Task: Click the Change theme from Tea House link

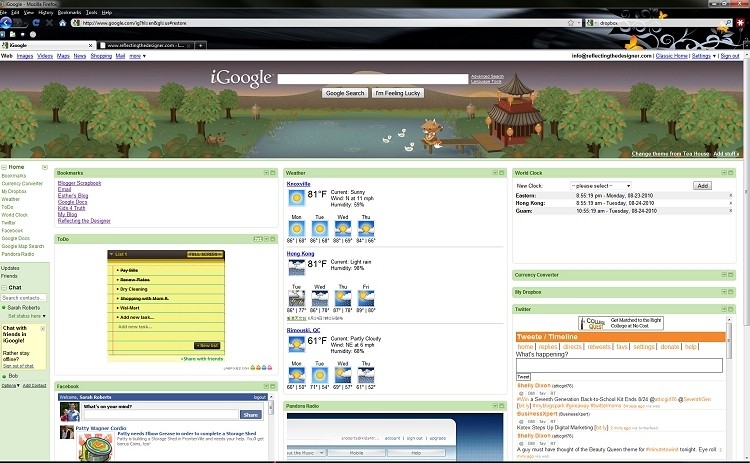Action: click(x=670, y=154)
